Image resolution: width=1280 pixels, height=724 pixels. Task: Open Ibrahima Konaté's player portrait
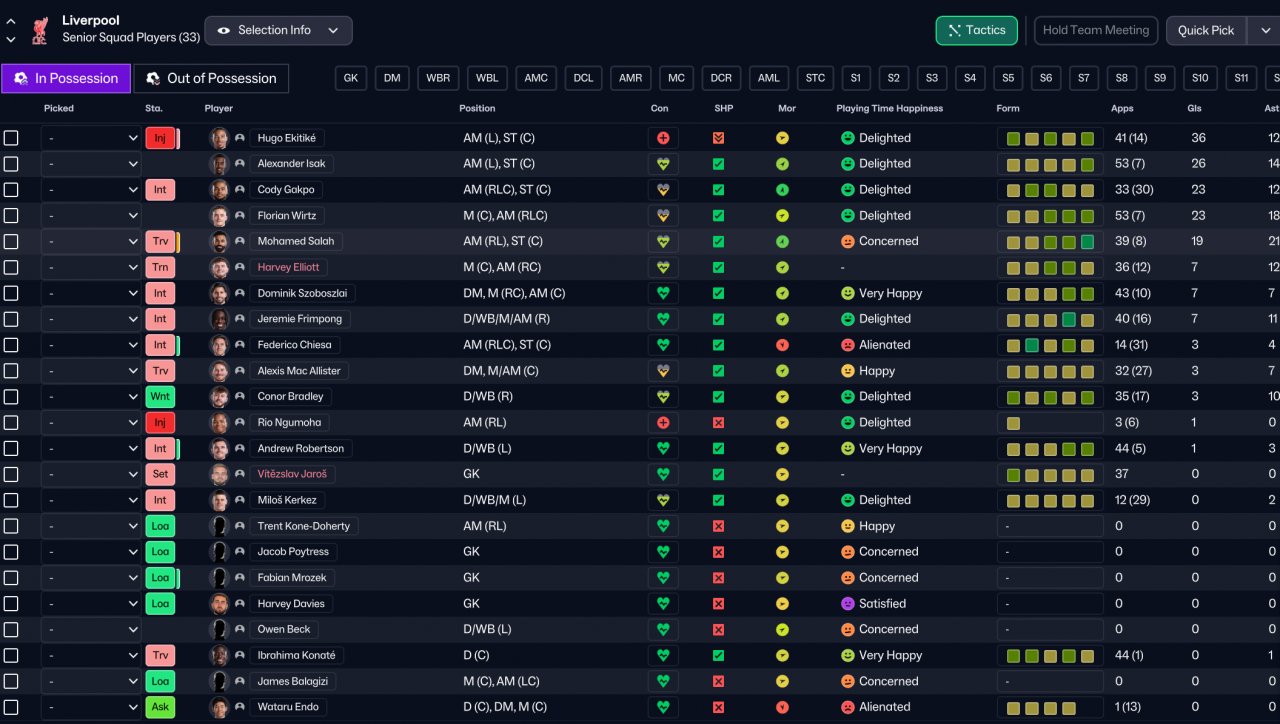(x=219, y=655)
